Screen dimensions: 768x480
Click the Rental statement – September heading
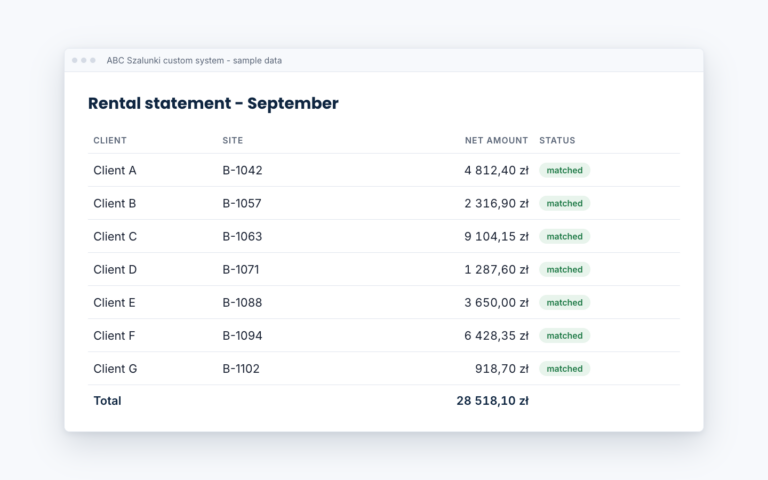click(213, 103)
